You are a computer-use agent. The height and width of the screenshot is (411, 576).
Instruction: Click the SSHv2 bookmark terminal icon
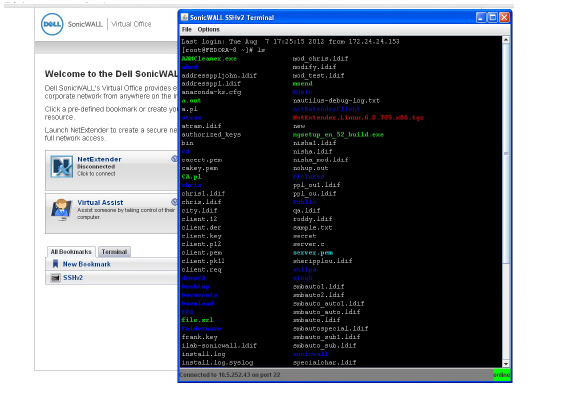tap(55, 278)
